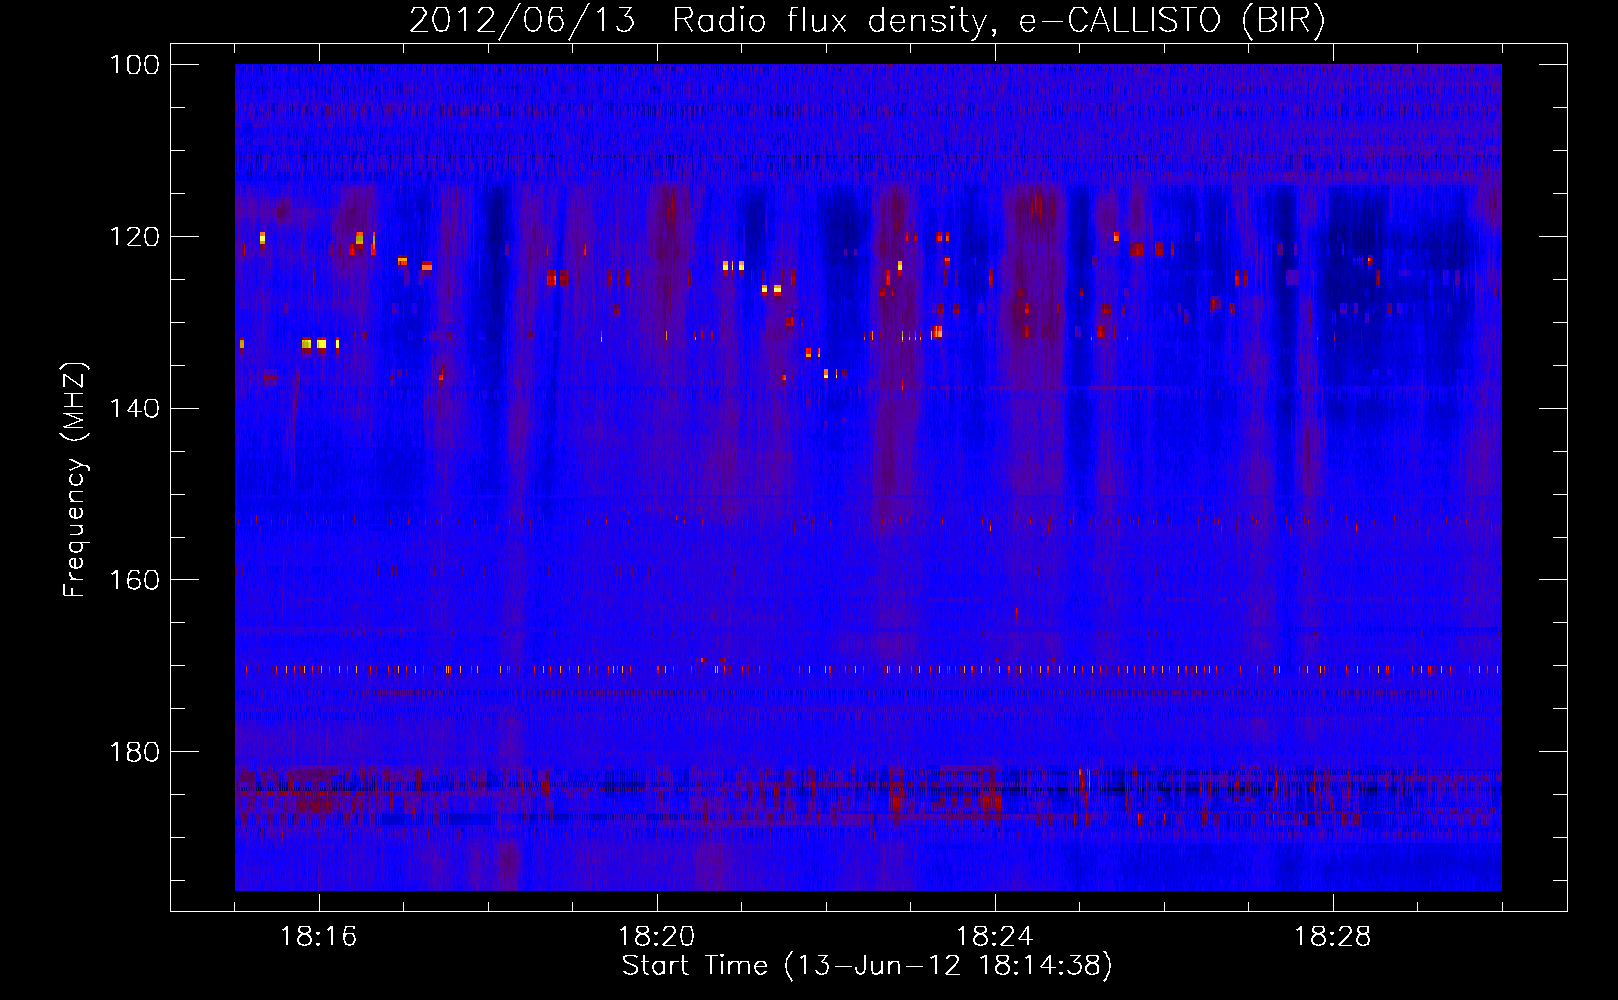The image size is (1618, 1000).
Task: Click the 'Frequency (MHZ)' axis label
Action: click(76, 479)
